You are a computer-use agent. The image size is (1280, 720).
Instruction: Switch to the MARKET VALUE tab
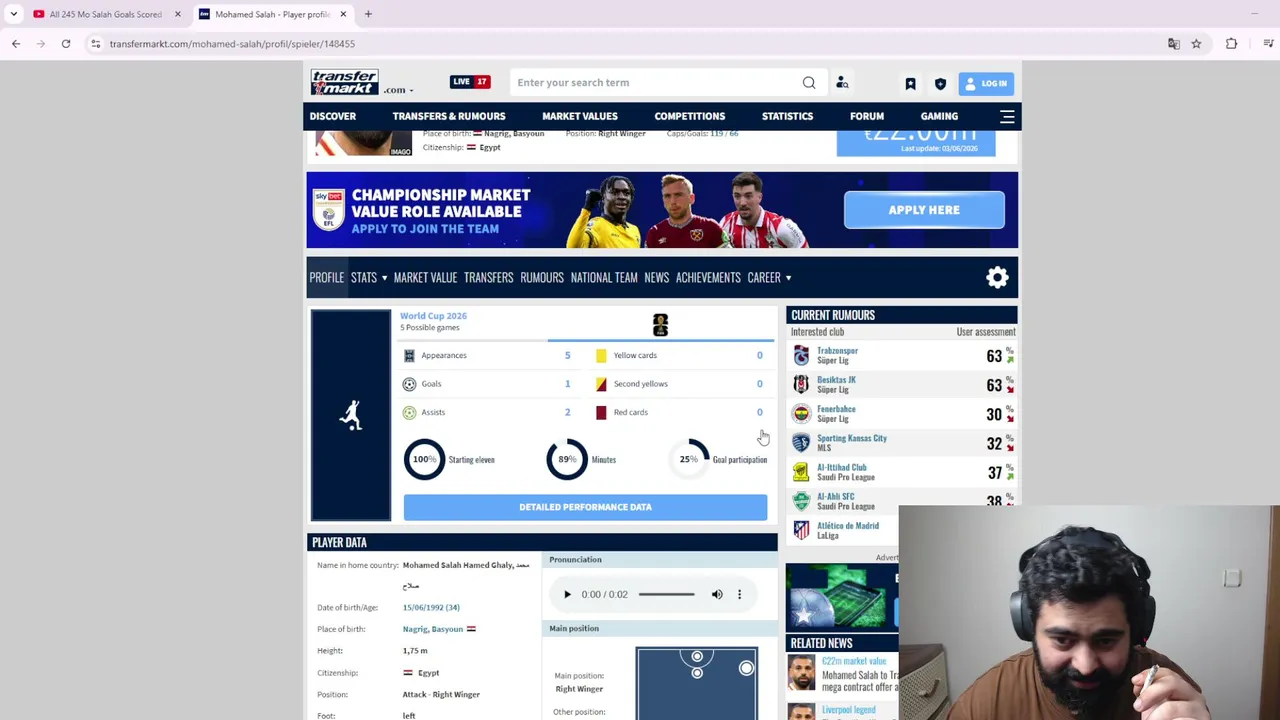(x=425, y=278)
